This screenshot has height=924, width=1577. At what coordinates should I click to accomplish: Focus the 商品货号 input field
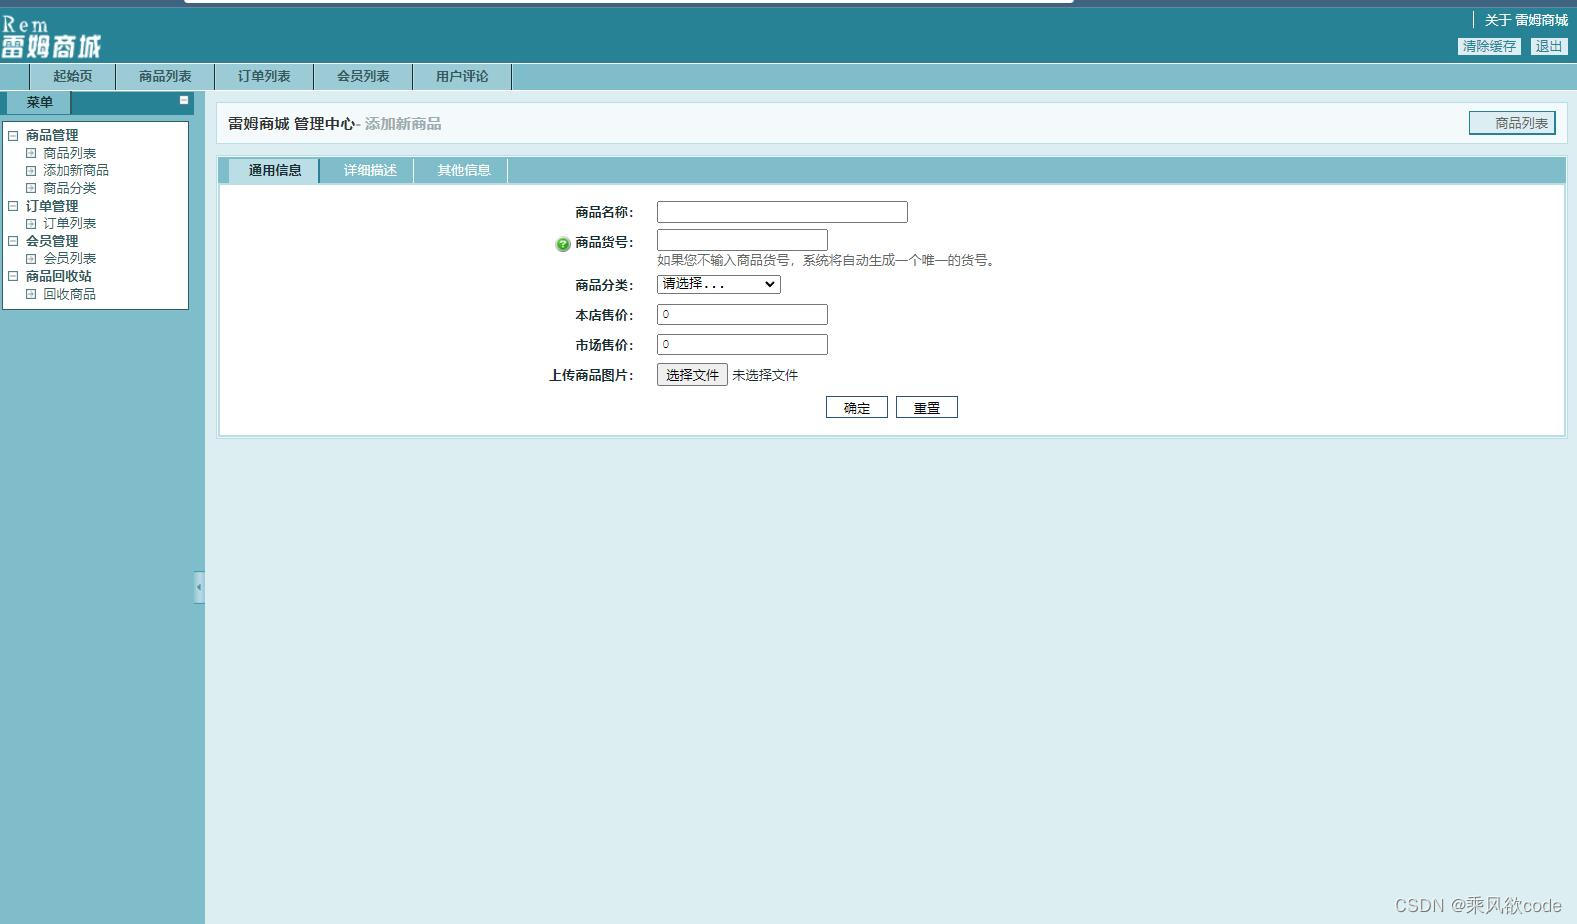tap(742, 240)
